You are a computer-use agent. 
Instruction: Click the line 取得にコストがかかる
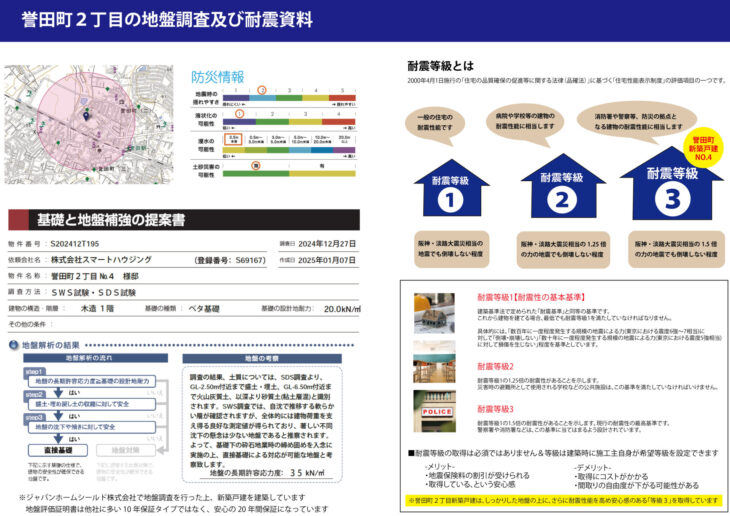[611, 476]
